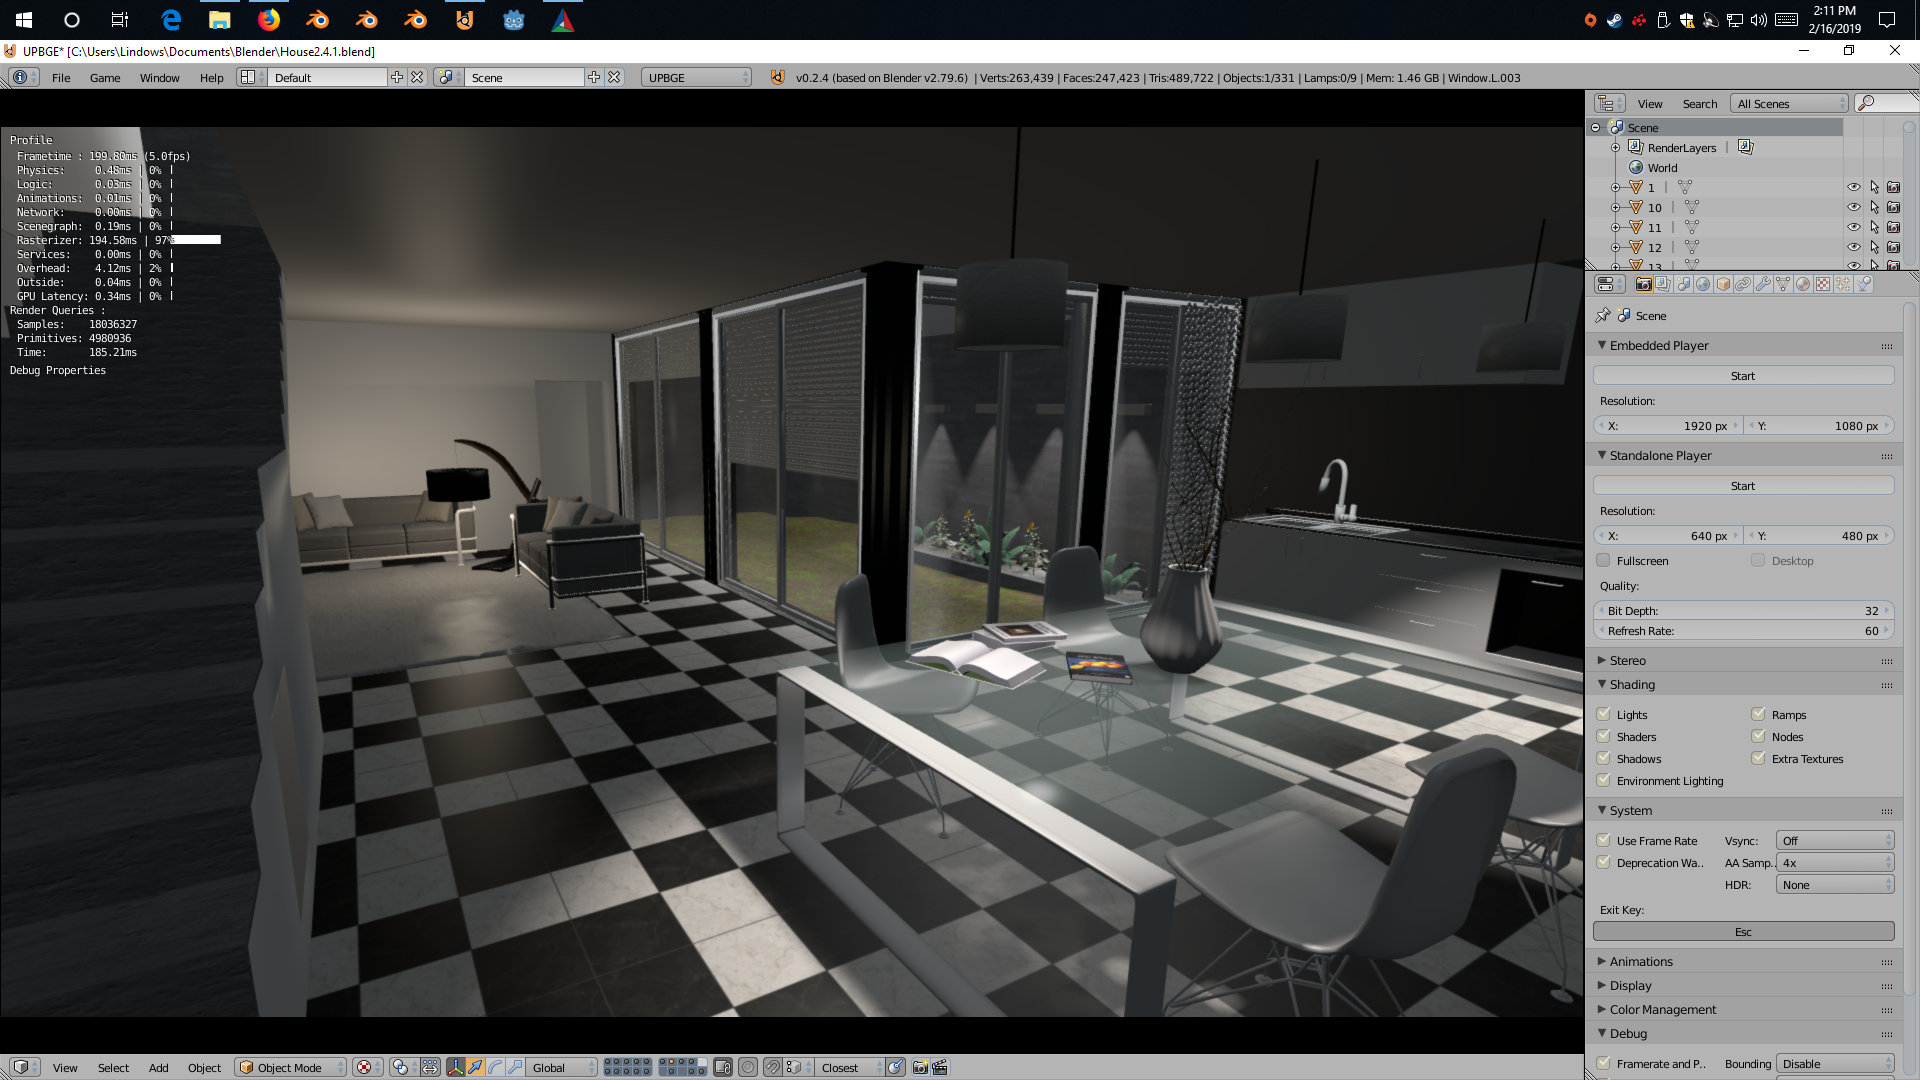1920x1080 pixels.
Task: Open the Physics properties tab
Action: (x=1863, y=284)
